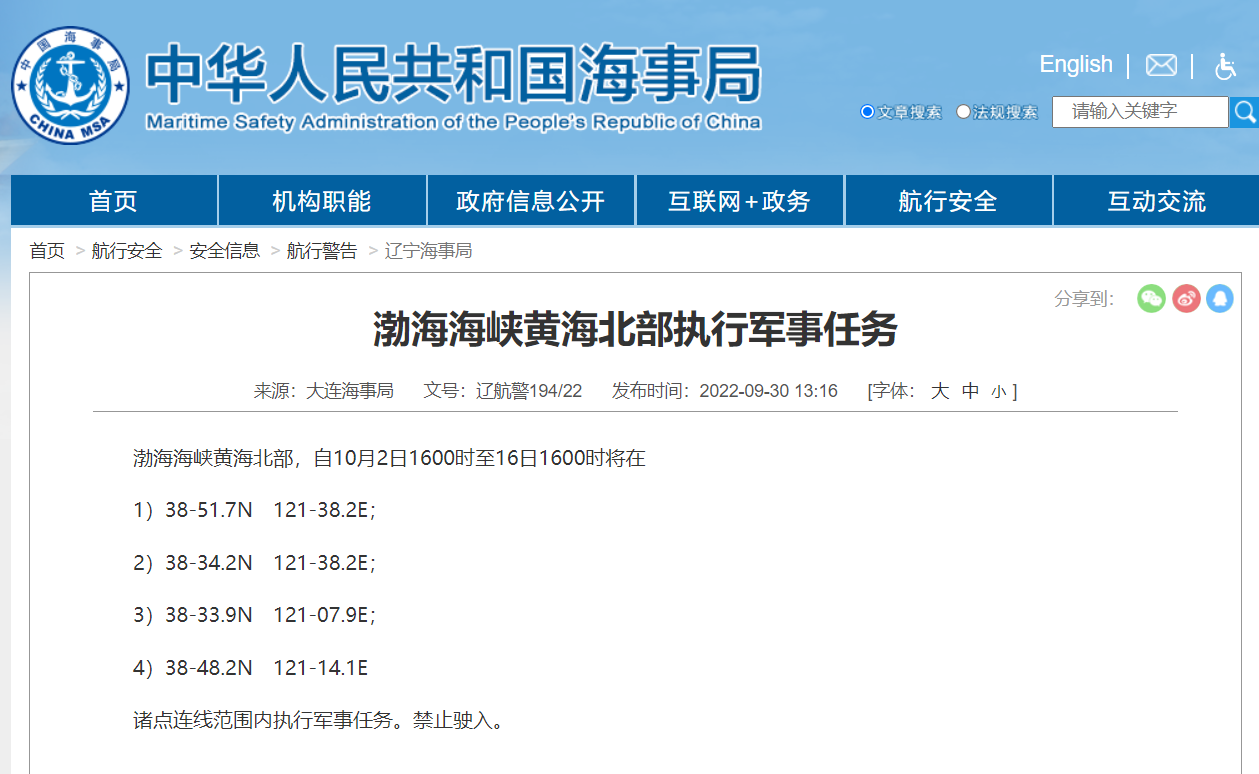1259x774 pixels.
Task: Open the 政府信息公开 navigation tab
Action: click(531, 201)
